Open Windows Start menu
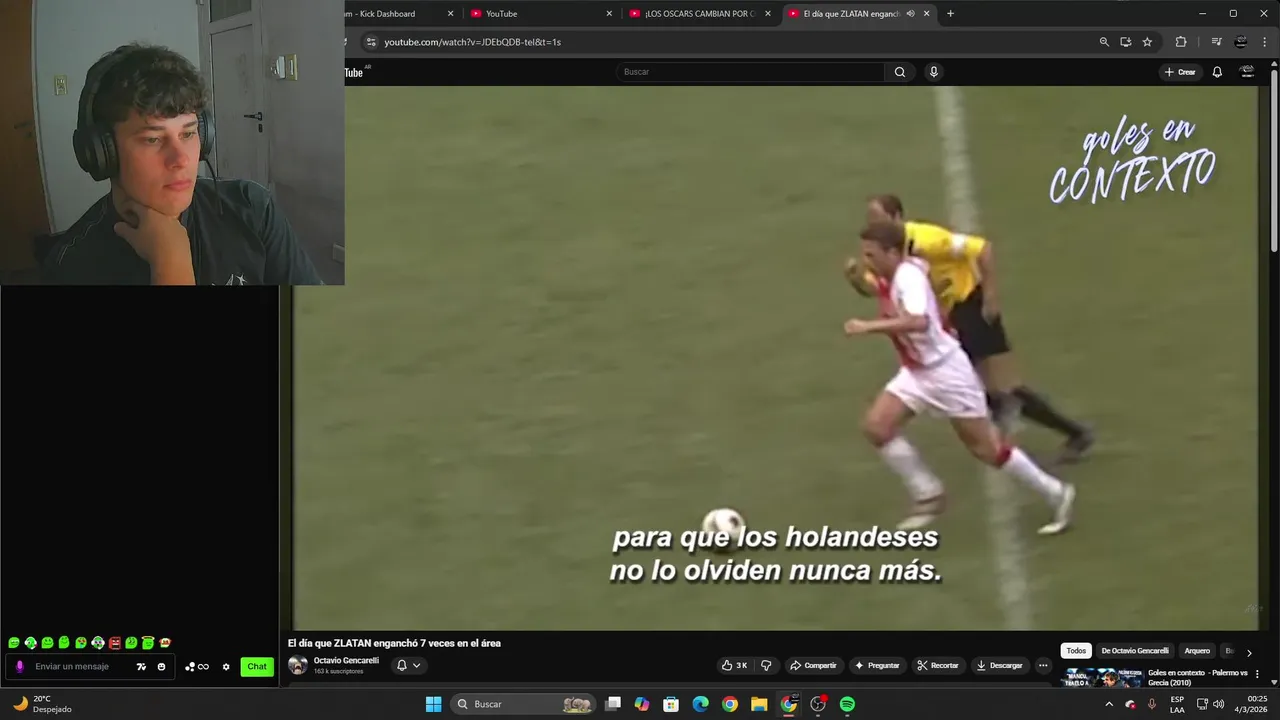This screenshot has width=1280, height=720. click(433, 704)
